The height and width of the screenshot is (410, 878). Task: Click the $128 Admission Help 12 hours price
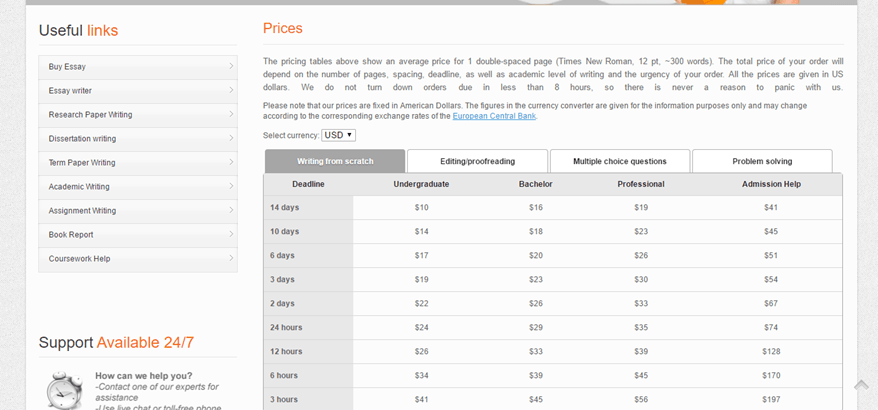[771, 352]
